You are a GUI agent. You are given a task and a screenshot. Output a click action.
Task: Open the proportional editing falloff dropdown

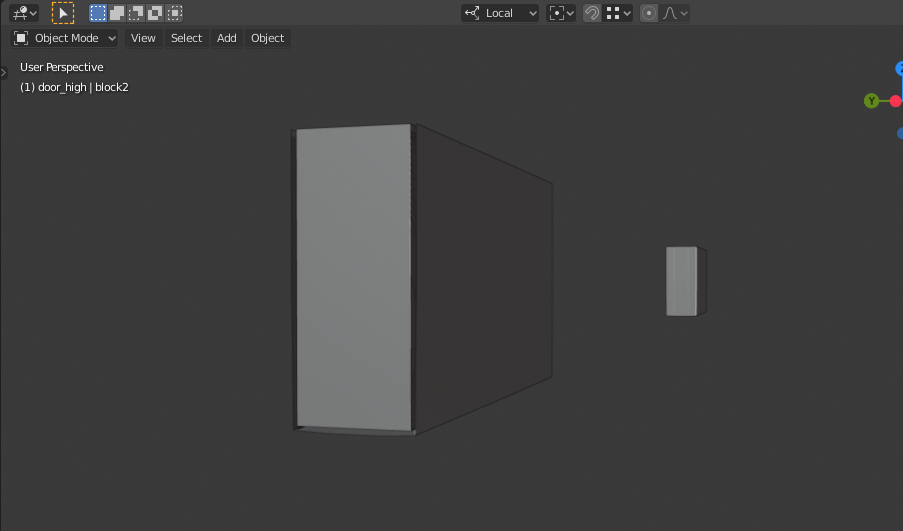674,13
